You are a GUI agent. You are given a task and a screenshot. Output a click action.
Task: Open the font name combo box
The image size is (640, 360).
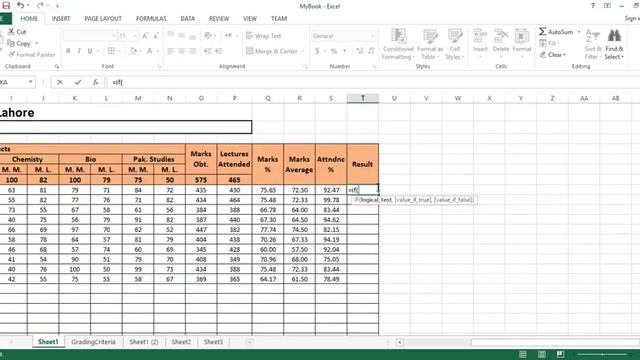coord(90,36)
